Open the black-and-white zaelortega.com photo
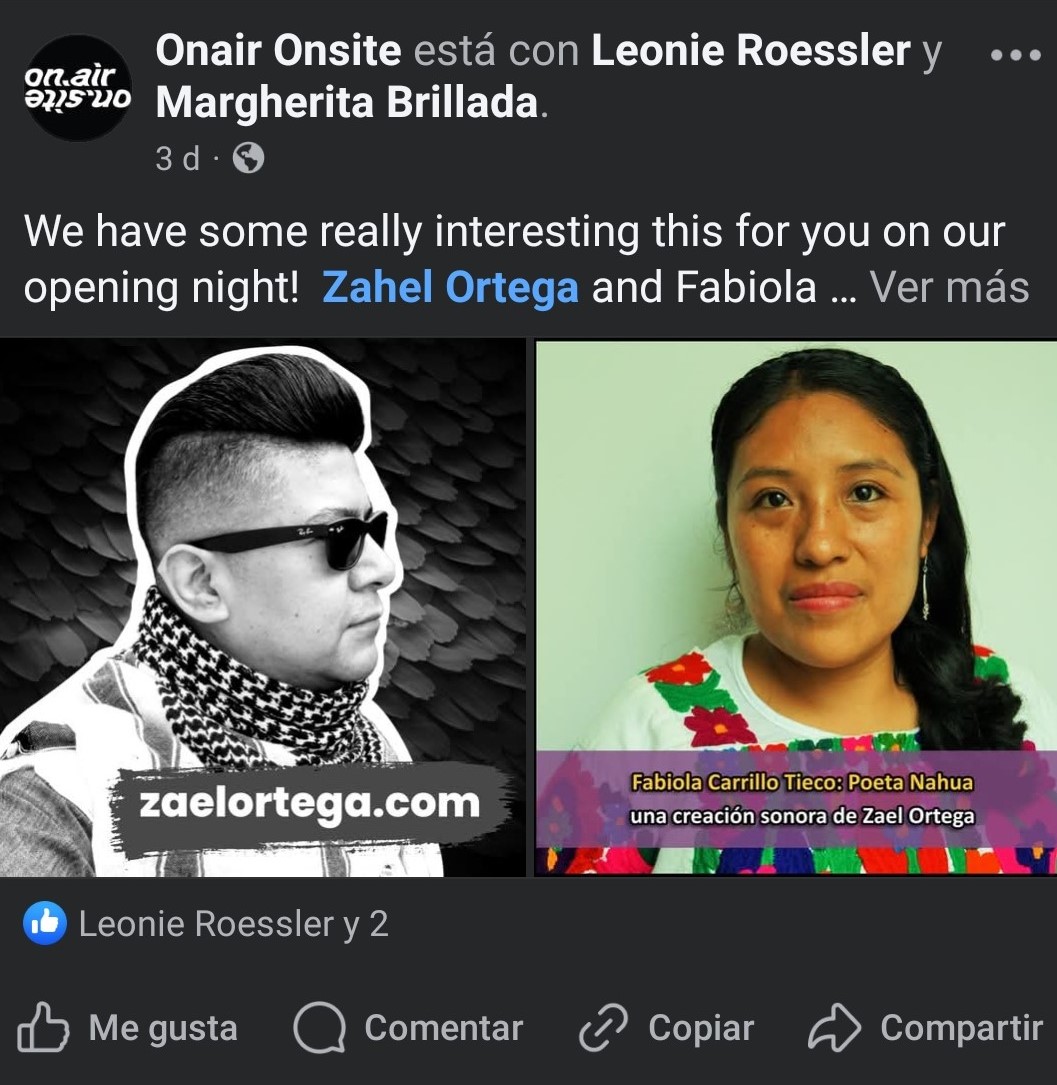The width and height of the screenshot is (1057, 1085). coord(263,608)
